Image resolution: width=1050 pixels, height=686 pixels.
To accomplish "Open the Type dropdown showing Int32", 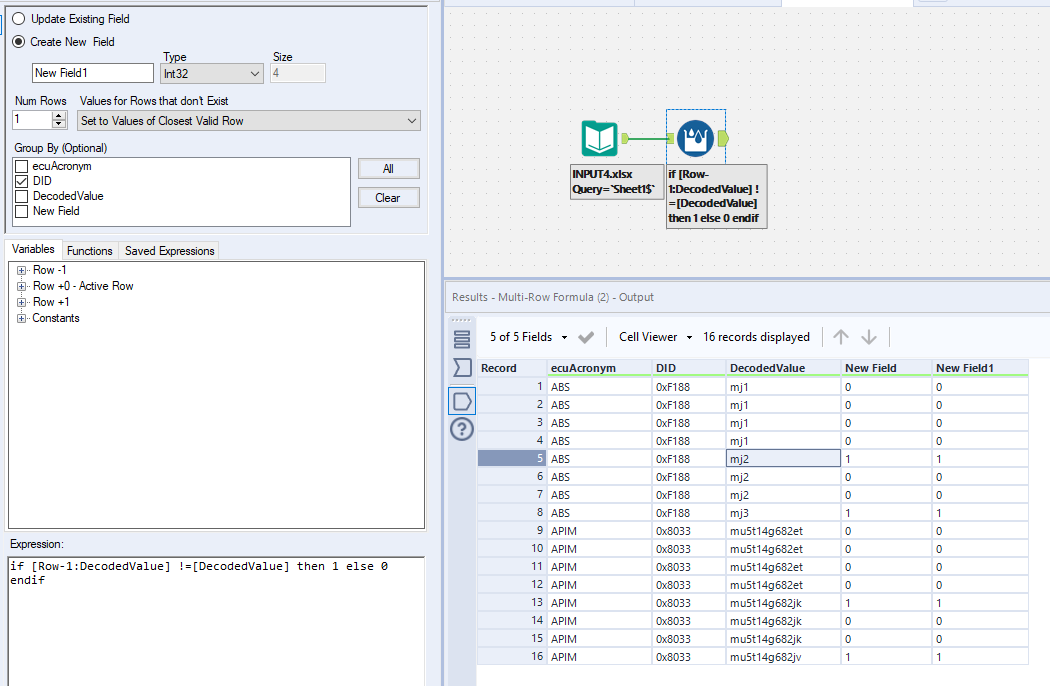I will coord(212,73).
